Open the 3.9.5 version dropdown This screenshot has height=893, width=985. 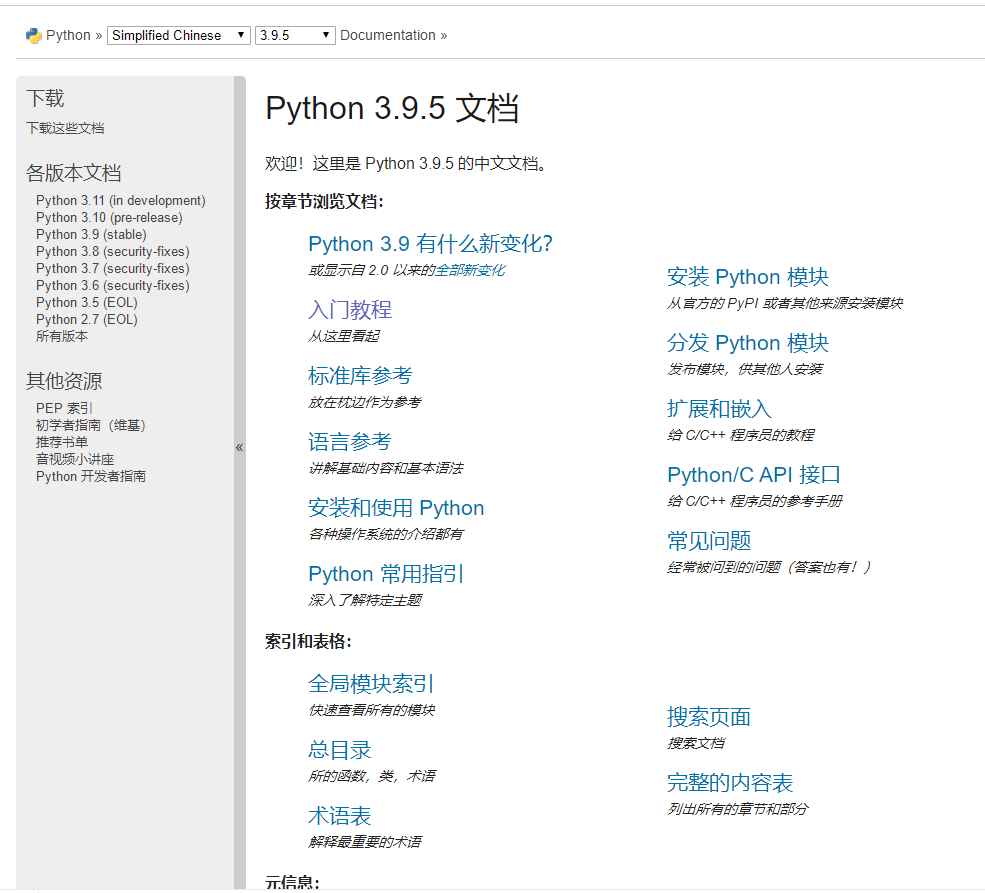(x=295, y=35)
